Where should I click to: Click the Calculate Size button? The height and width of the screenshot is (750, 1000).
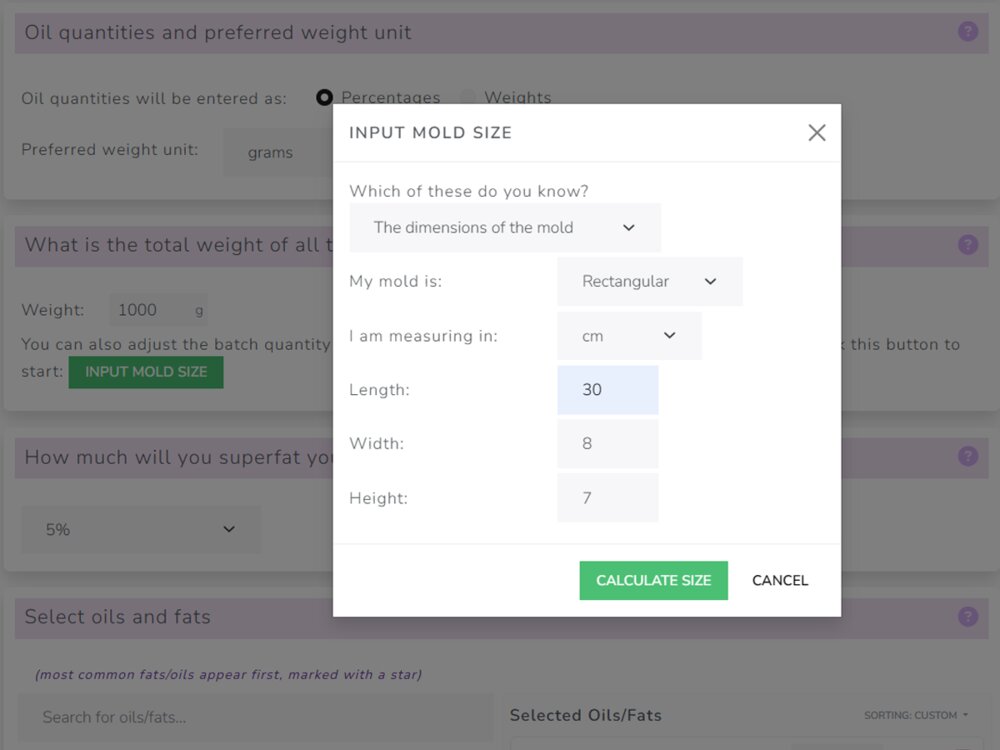pyautogui.click(x=653, y=580)
